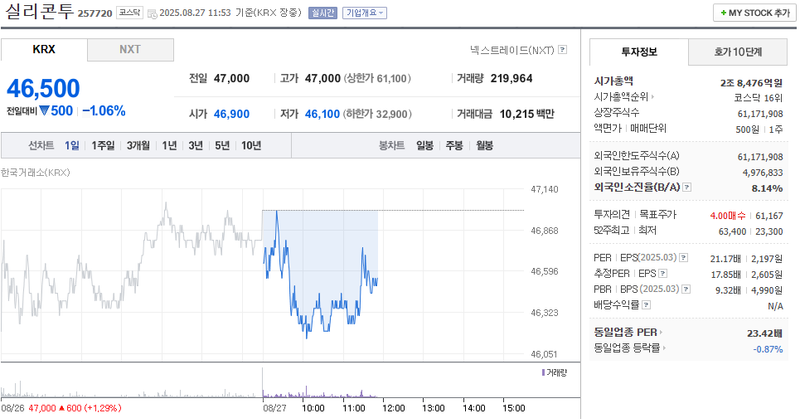The height and width of the screenshot is (419, 800).
Task: Select the 1일 line chart period
Action: (71, 145)
